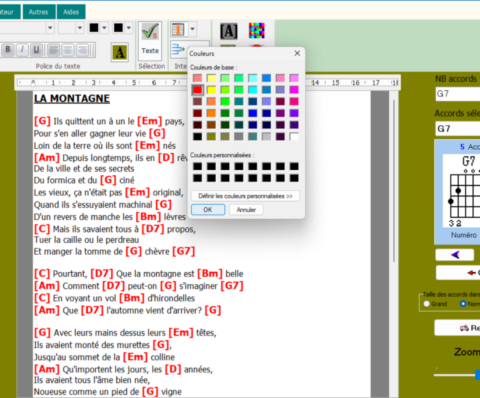Click the orange I column layout icon
This screenshot has width=480, height=398.
(178, 29)
